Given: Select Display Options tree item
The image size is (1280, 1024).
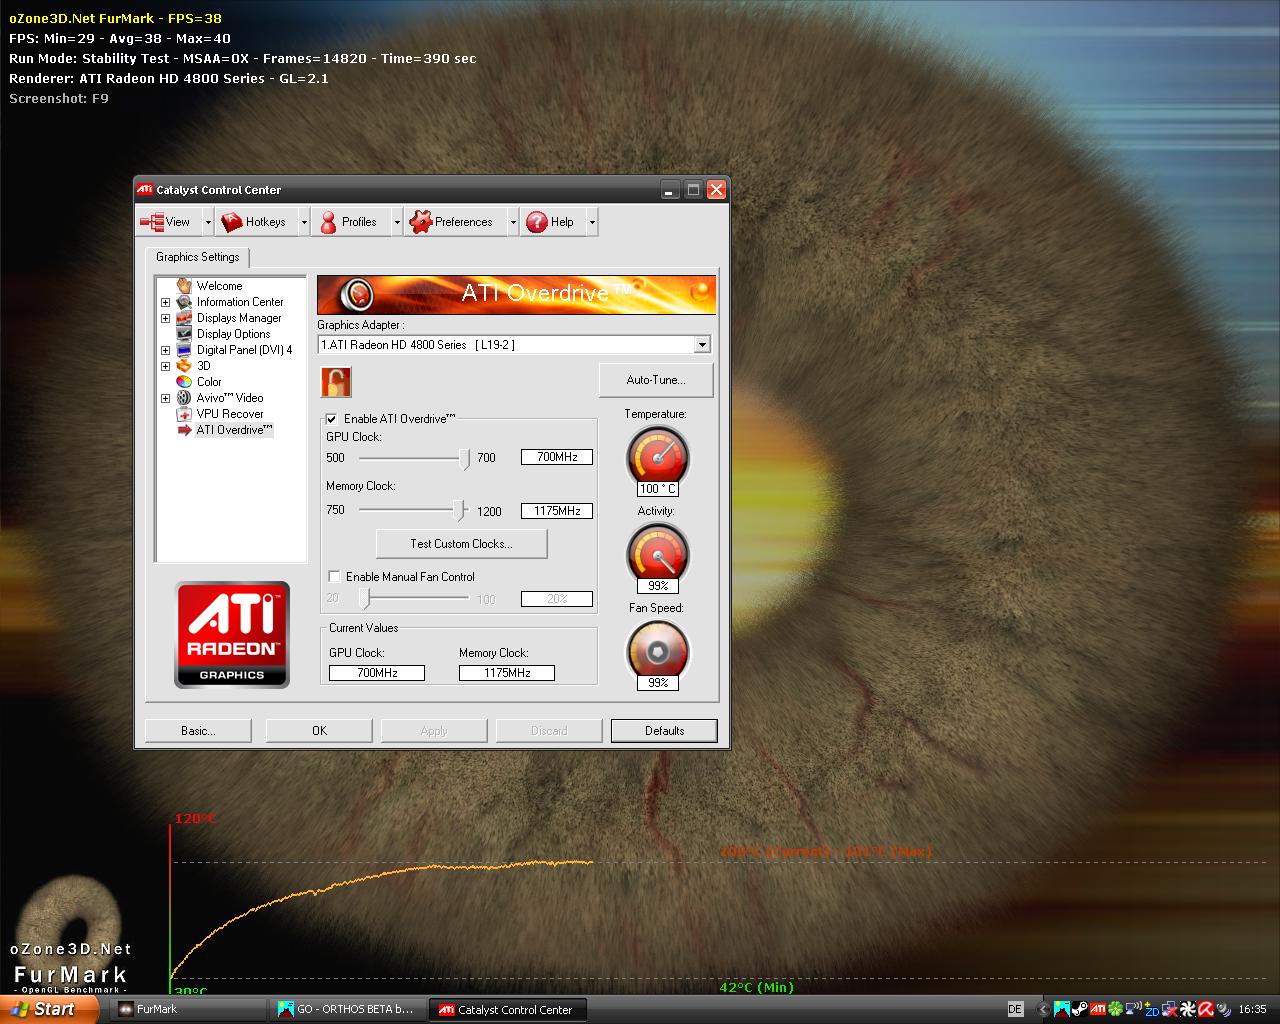Looking at the screenshot, I should 233,334.
